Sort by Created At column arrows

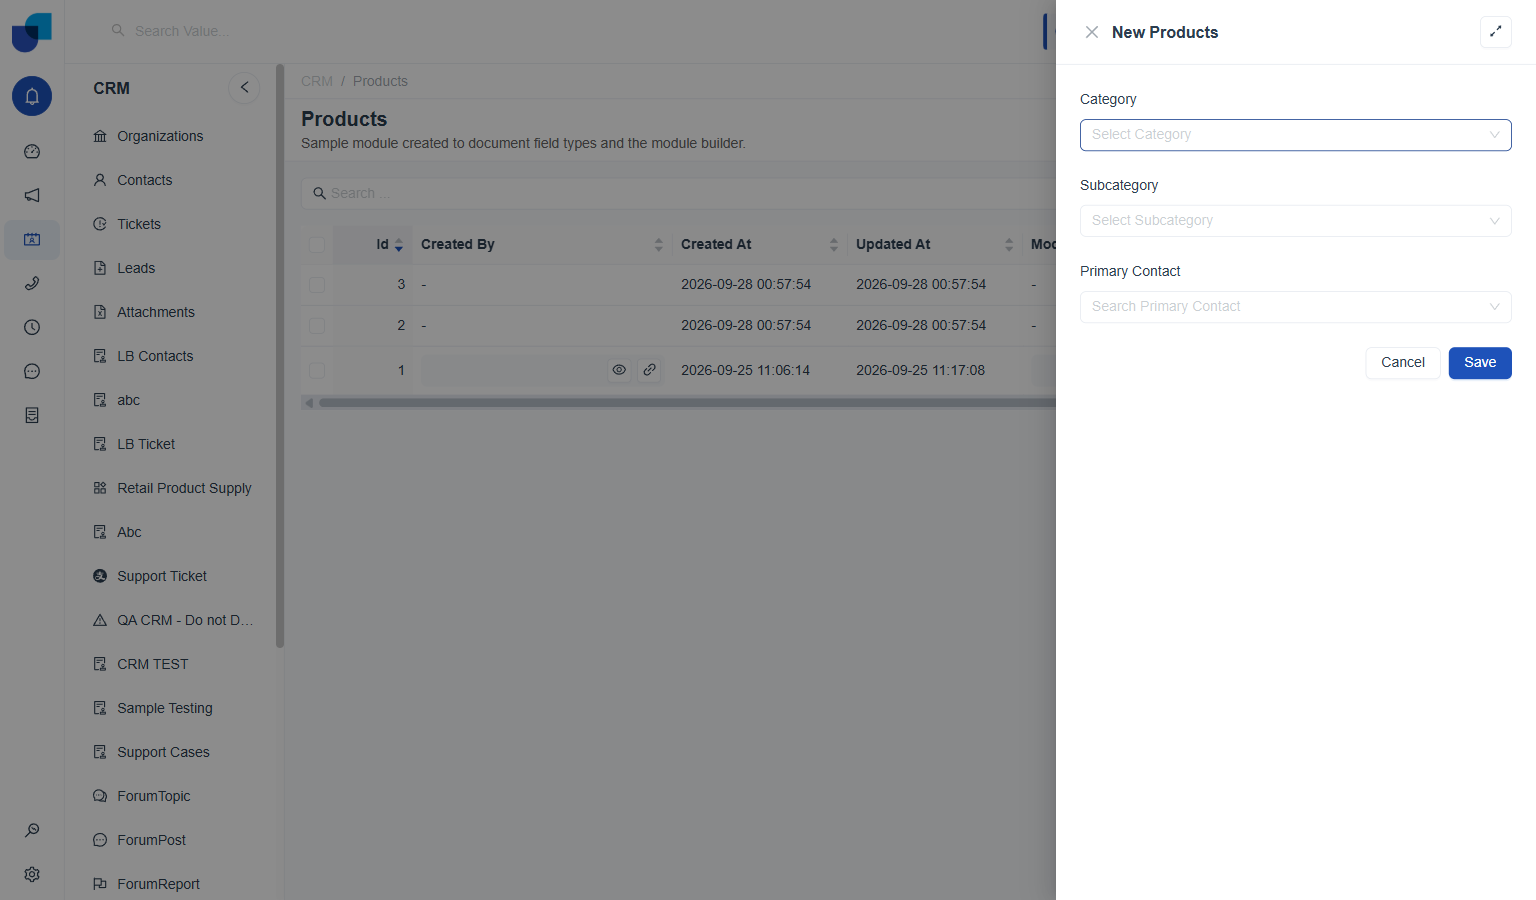tap(833, 245)
